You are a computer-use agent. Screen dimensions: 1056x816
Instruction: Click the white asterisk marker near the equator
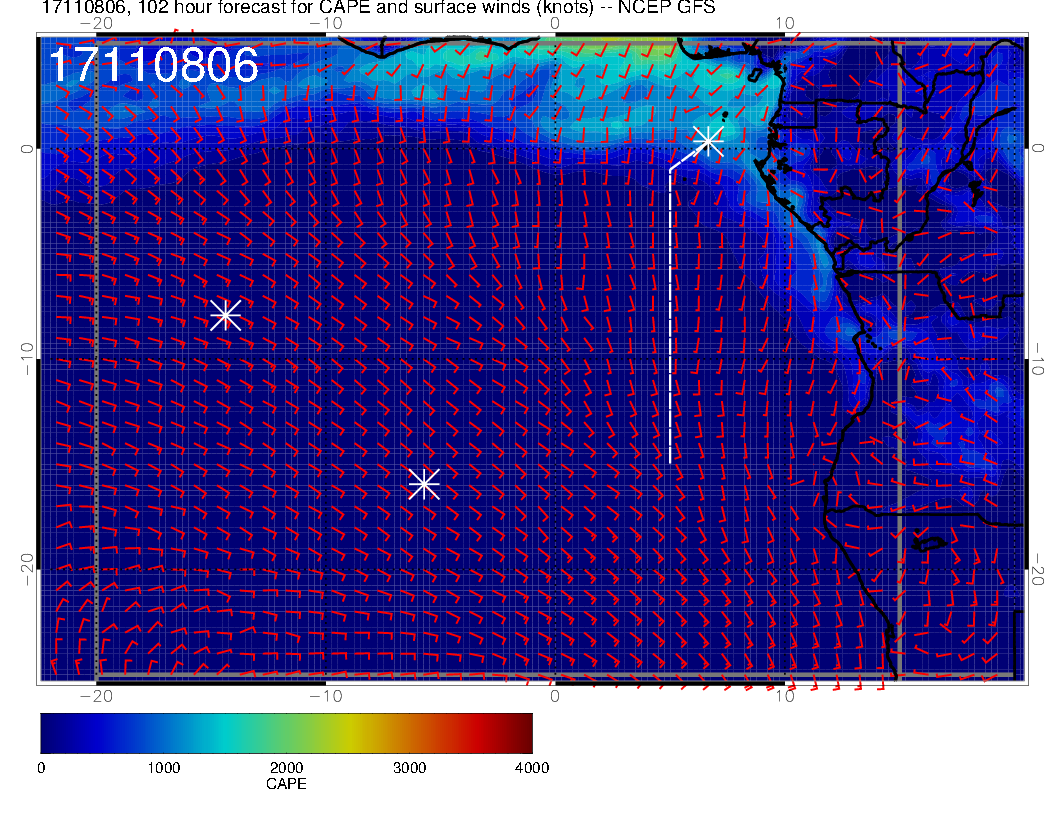click(708, 141)
